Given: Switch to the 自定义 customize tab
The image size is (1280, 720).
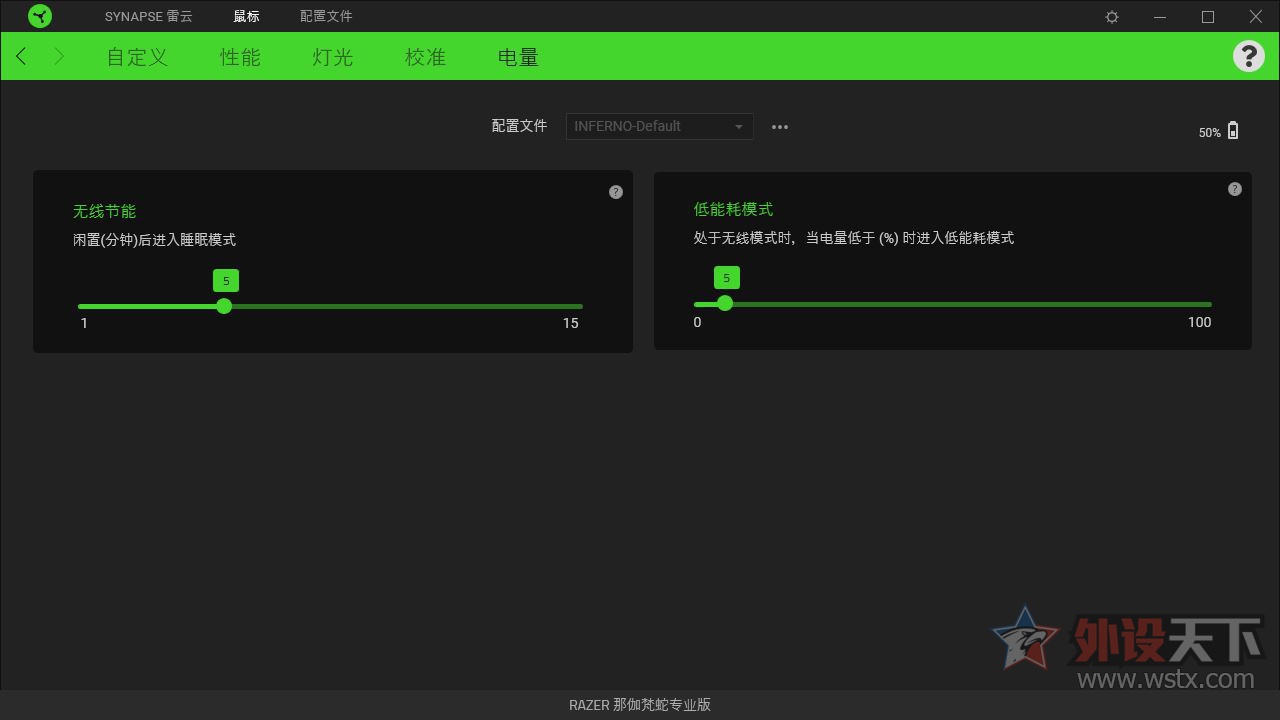Looking at the screenshot, I should click(x=136, y=57).
